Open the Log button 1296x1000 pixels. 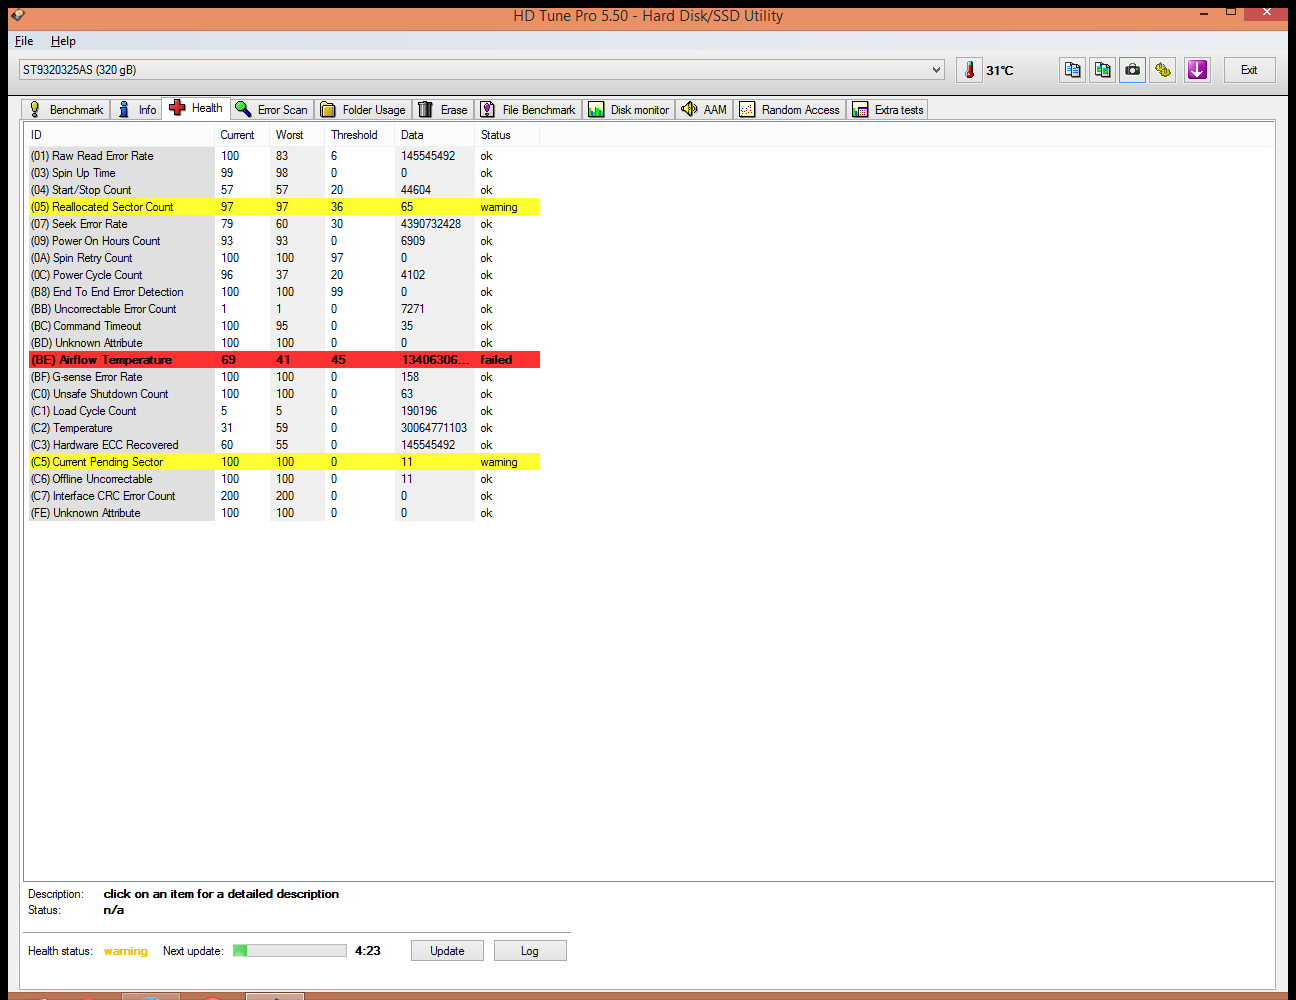point(530,951)
